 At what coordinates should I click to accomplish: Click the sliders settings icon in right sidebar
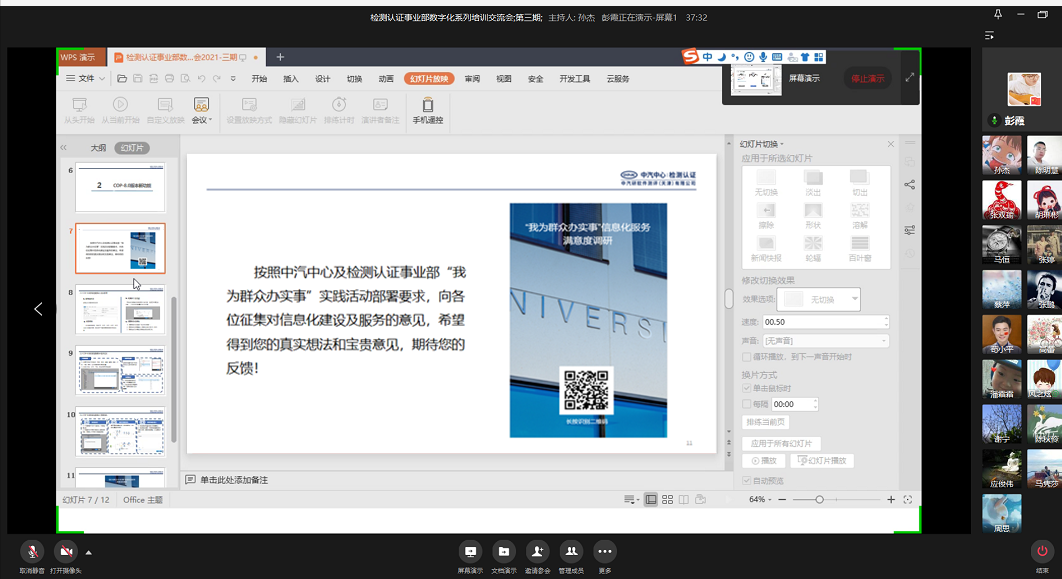(x=910, y=230)
